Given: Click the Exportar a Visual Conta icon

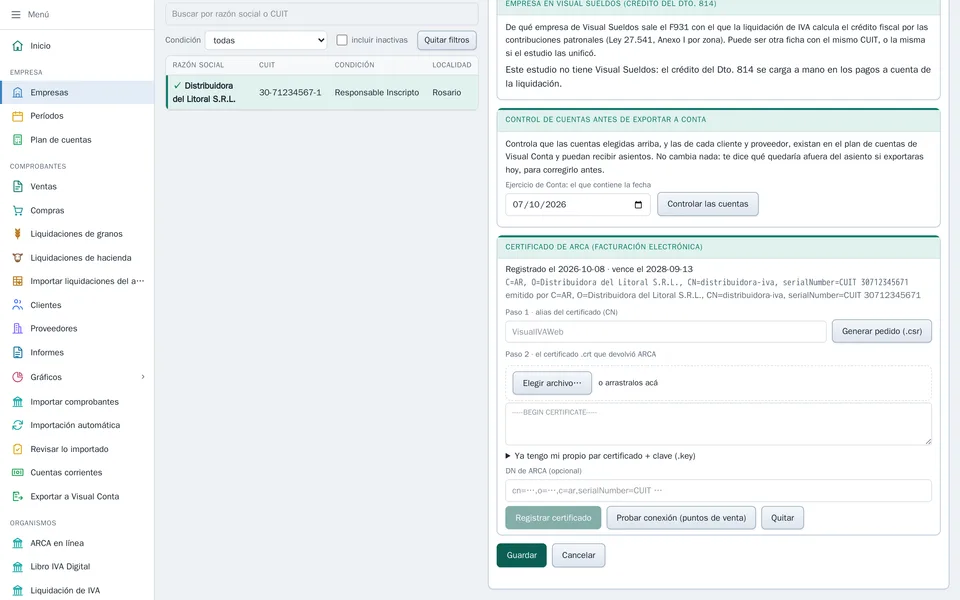Looking at the screenshot, I should [18, 497].
